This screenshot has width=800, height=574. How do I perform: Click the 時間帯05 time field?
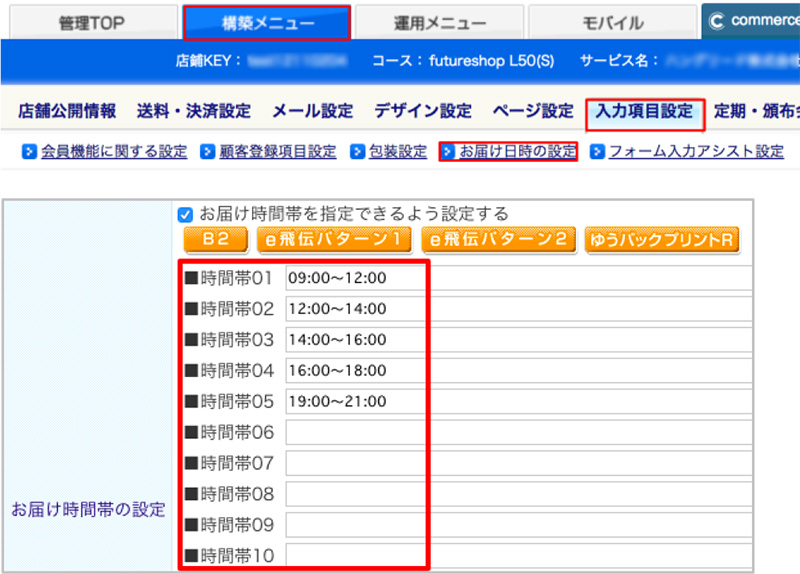(x=518, y=402)
